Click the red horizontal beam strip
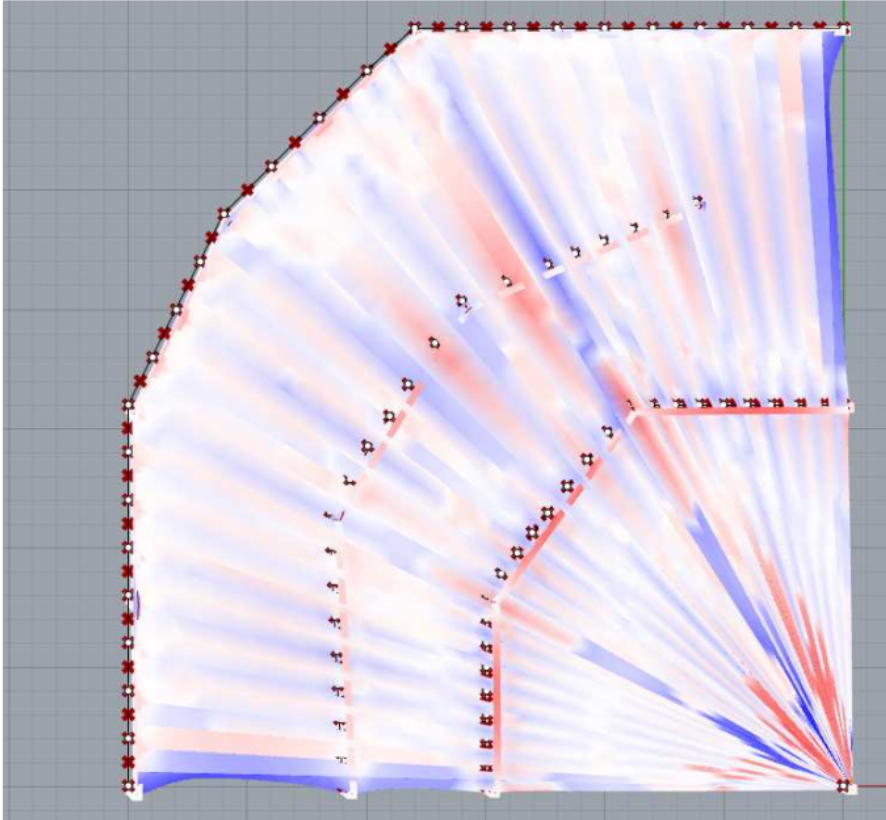The height and width of the screenshot is (820, 886). point(740,410)
